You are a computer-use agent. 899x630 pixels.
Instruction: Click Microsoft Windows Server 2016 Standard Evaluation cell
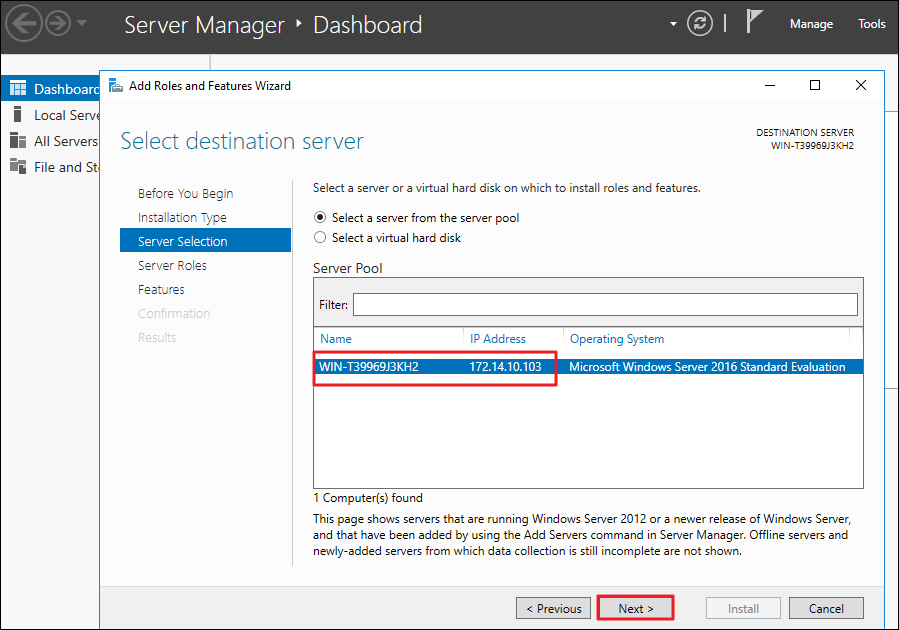(707, 367)
